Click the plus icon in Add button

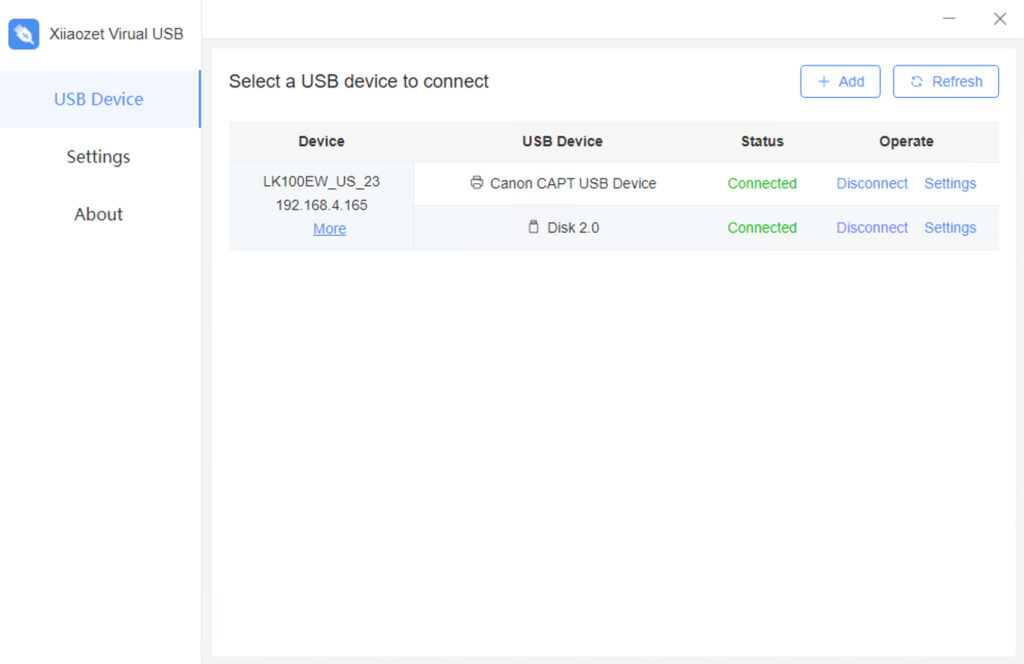point(824,82)
